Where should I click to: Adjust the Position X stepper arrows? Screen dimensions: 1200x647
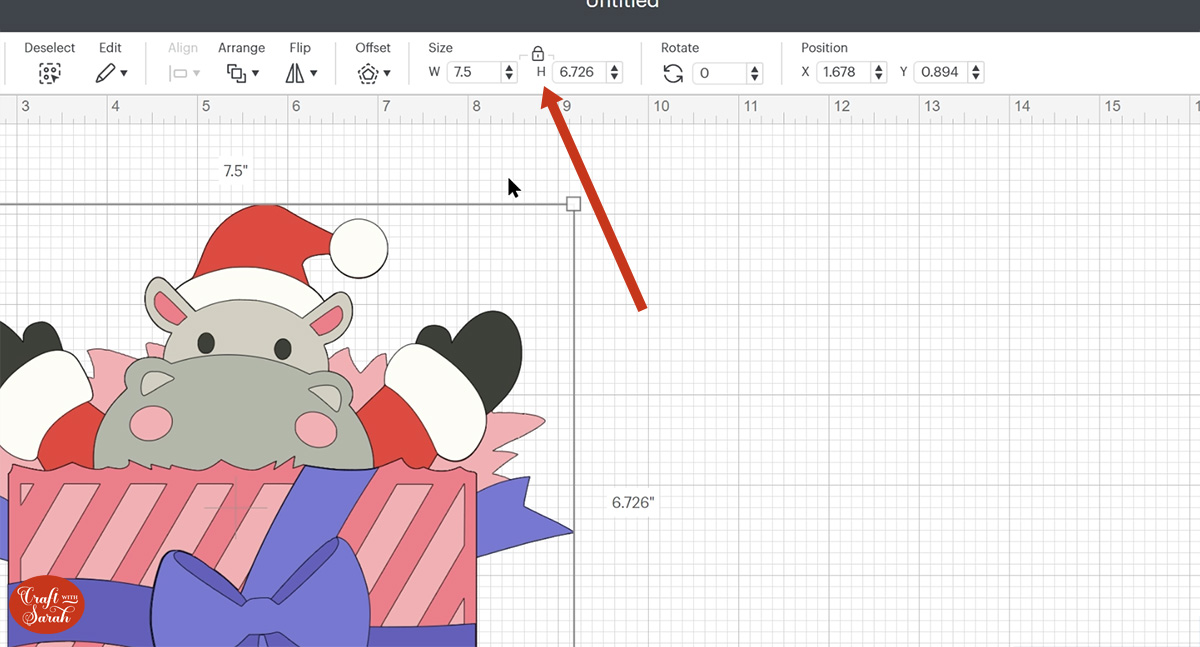pyautogui.click(x=879, y=72)
